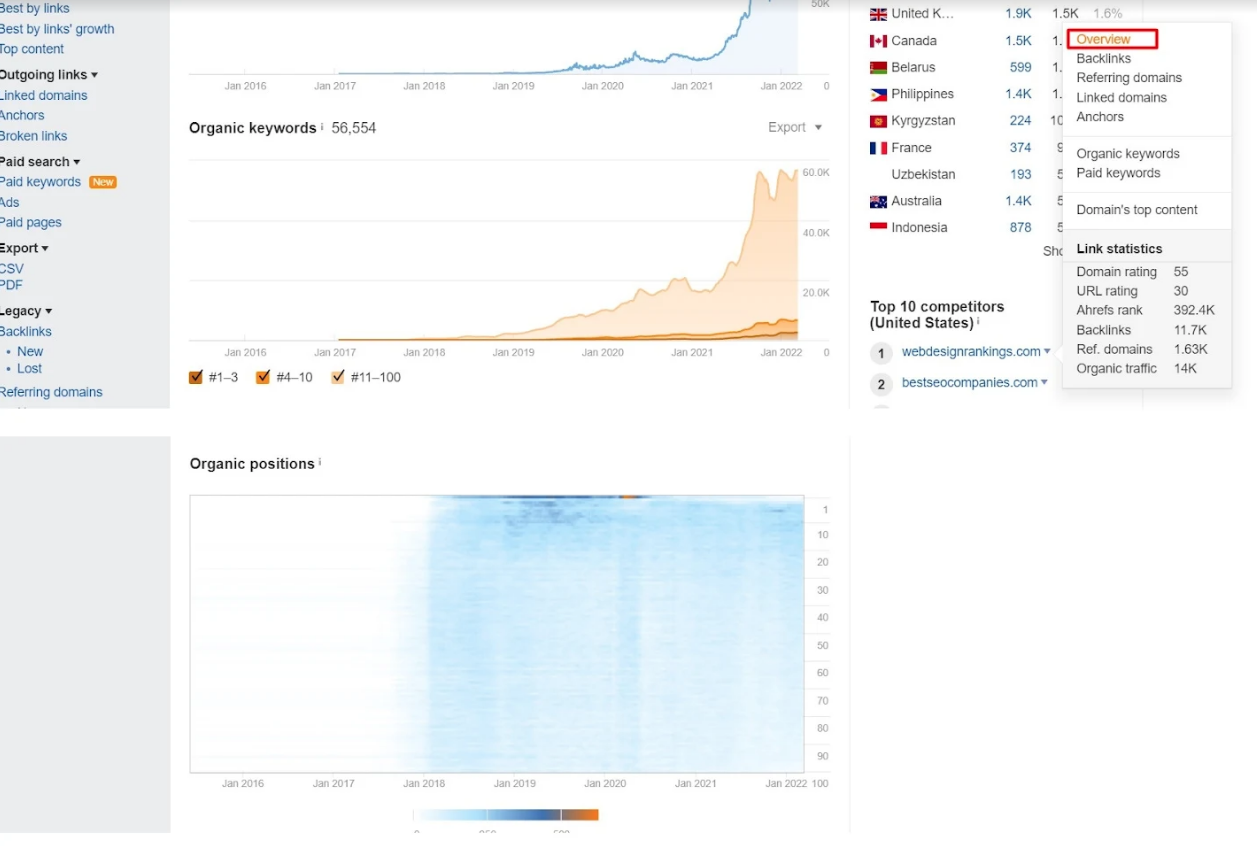1257x846 pixels.
Task: Click the France flag icon
Action: click(878, 148)
